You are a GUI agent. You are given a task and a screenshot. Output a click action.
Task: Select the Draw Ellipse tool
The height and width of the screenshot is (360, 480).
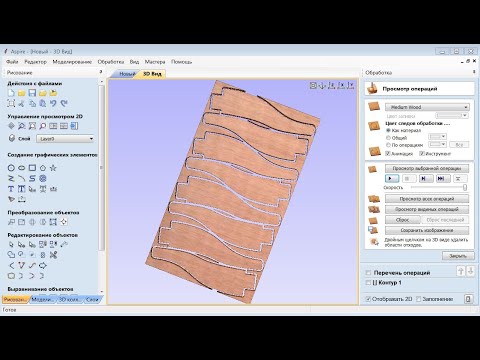pyautogui.click(x=22, y=168)
